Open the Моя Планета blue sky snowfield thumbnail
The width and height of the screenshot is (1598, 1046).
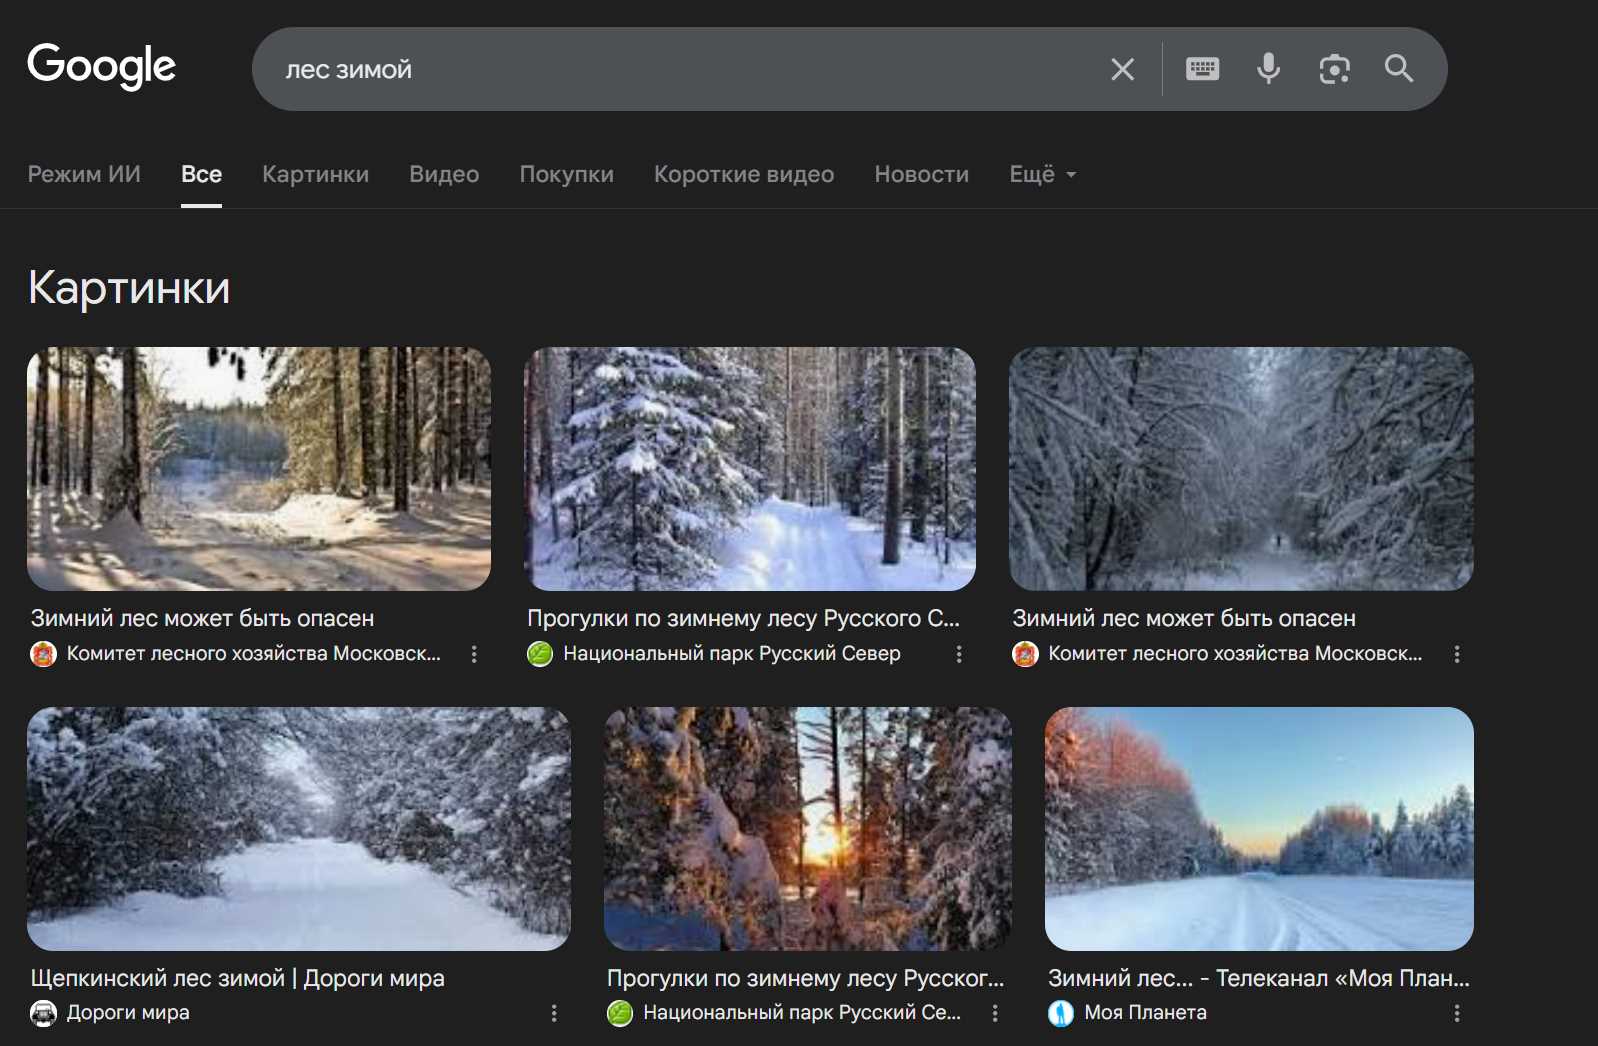coord(1259,829)
